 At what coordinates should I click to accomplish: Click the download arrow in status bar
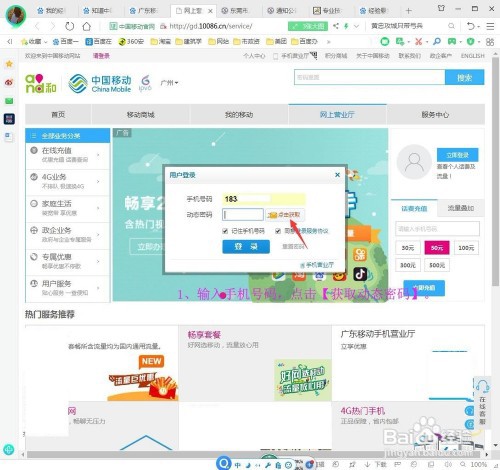coord(367,464)
